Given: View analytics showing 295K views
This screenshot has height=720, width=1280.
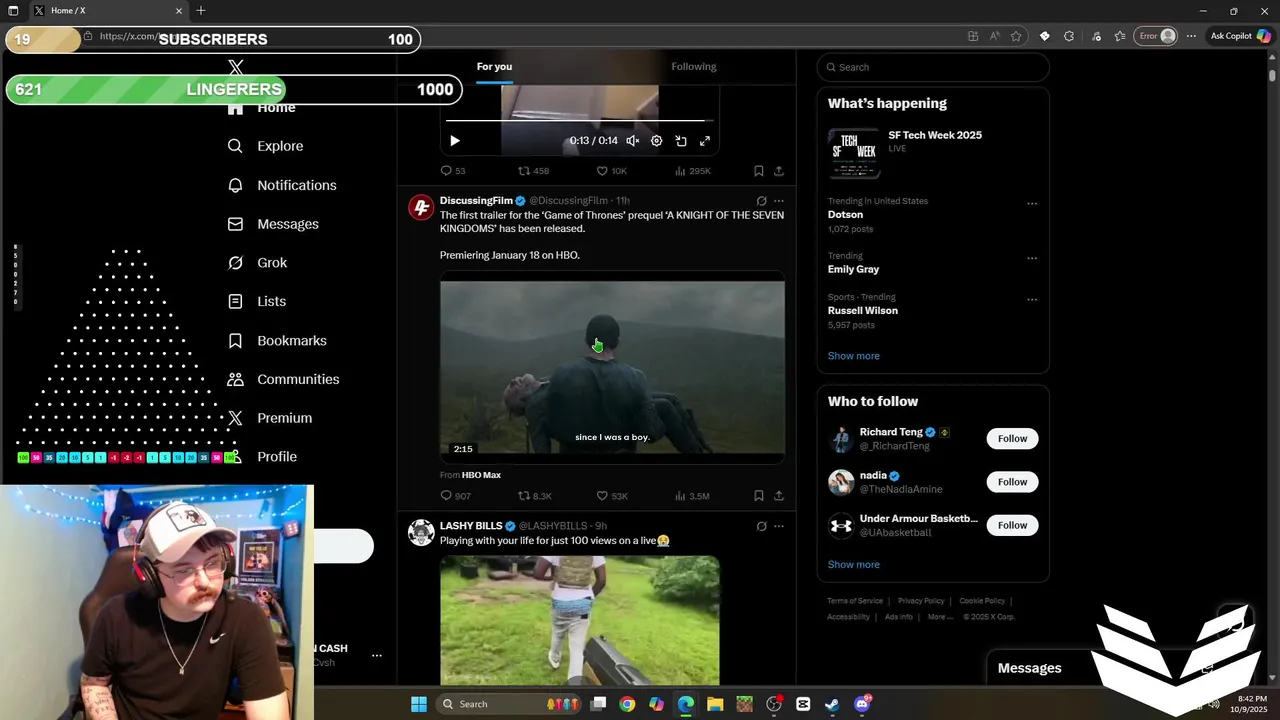Looking at the screenshot, I should click(x=693, y=171).
